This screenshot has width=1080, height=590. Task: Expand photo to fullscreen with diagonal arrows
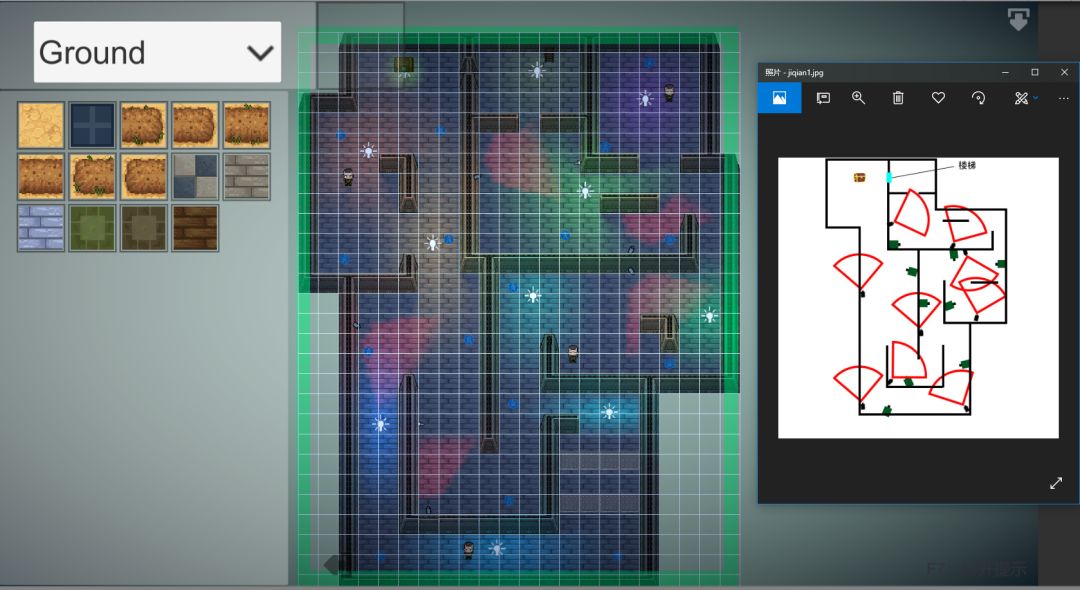[x=1056, y=483]
